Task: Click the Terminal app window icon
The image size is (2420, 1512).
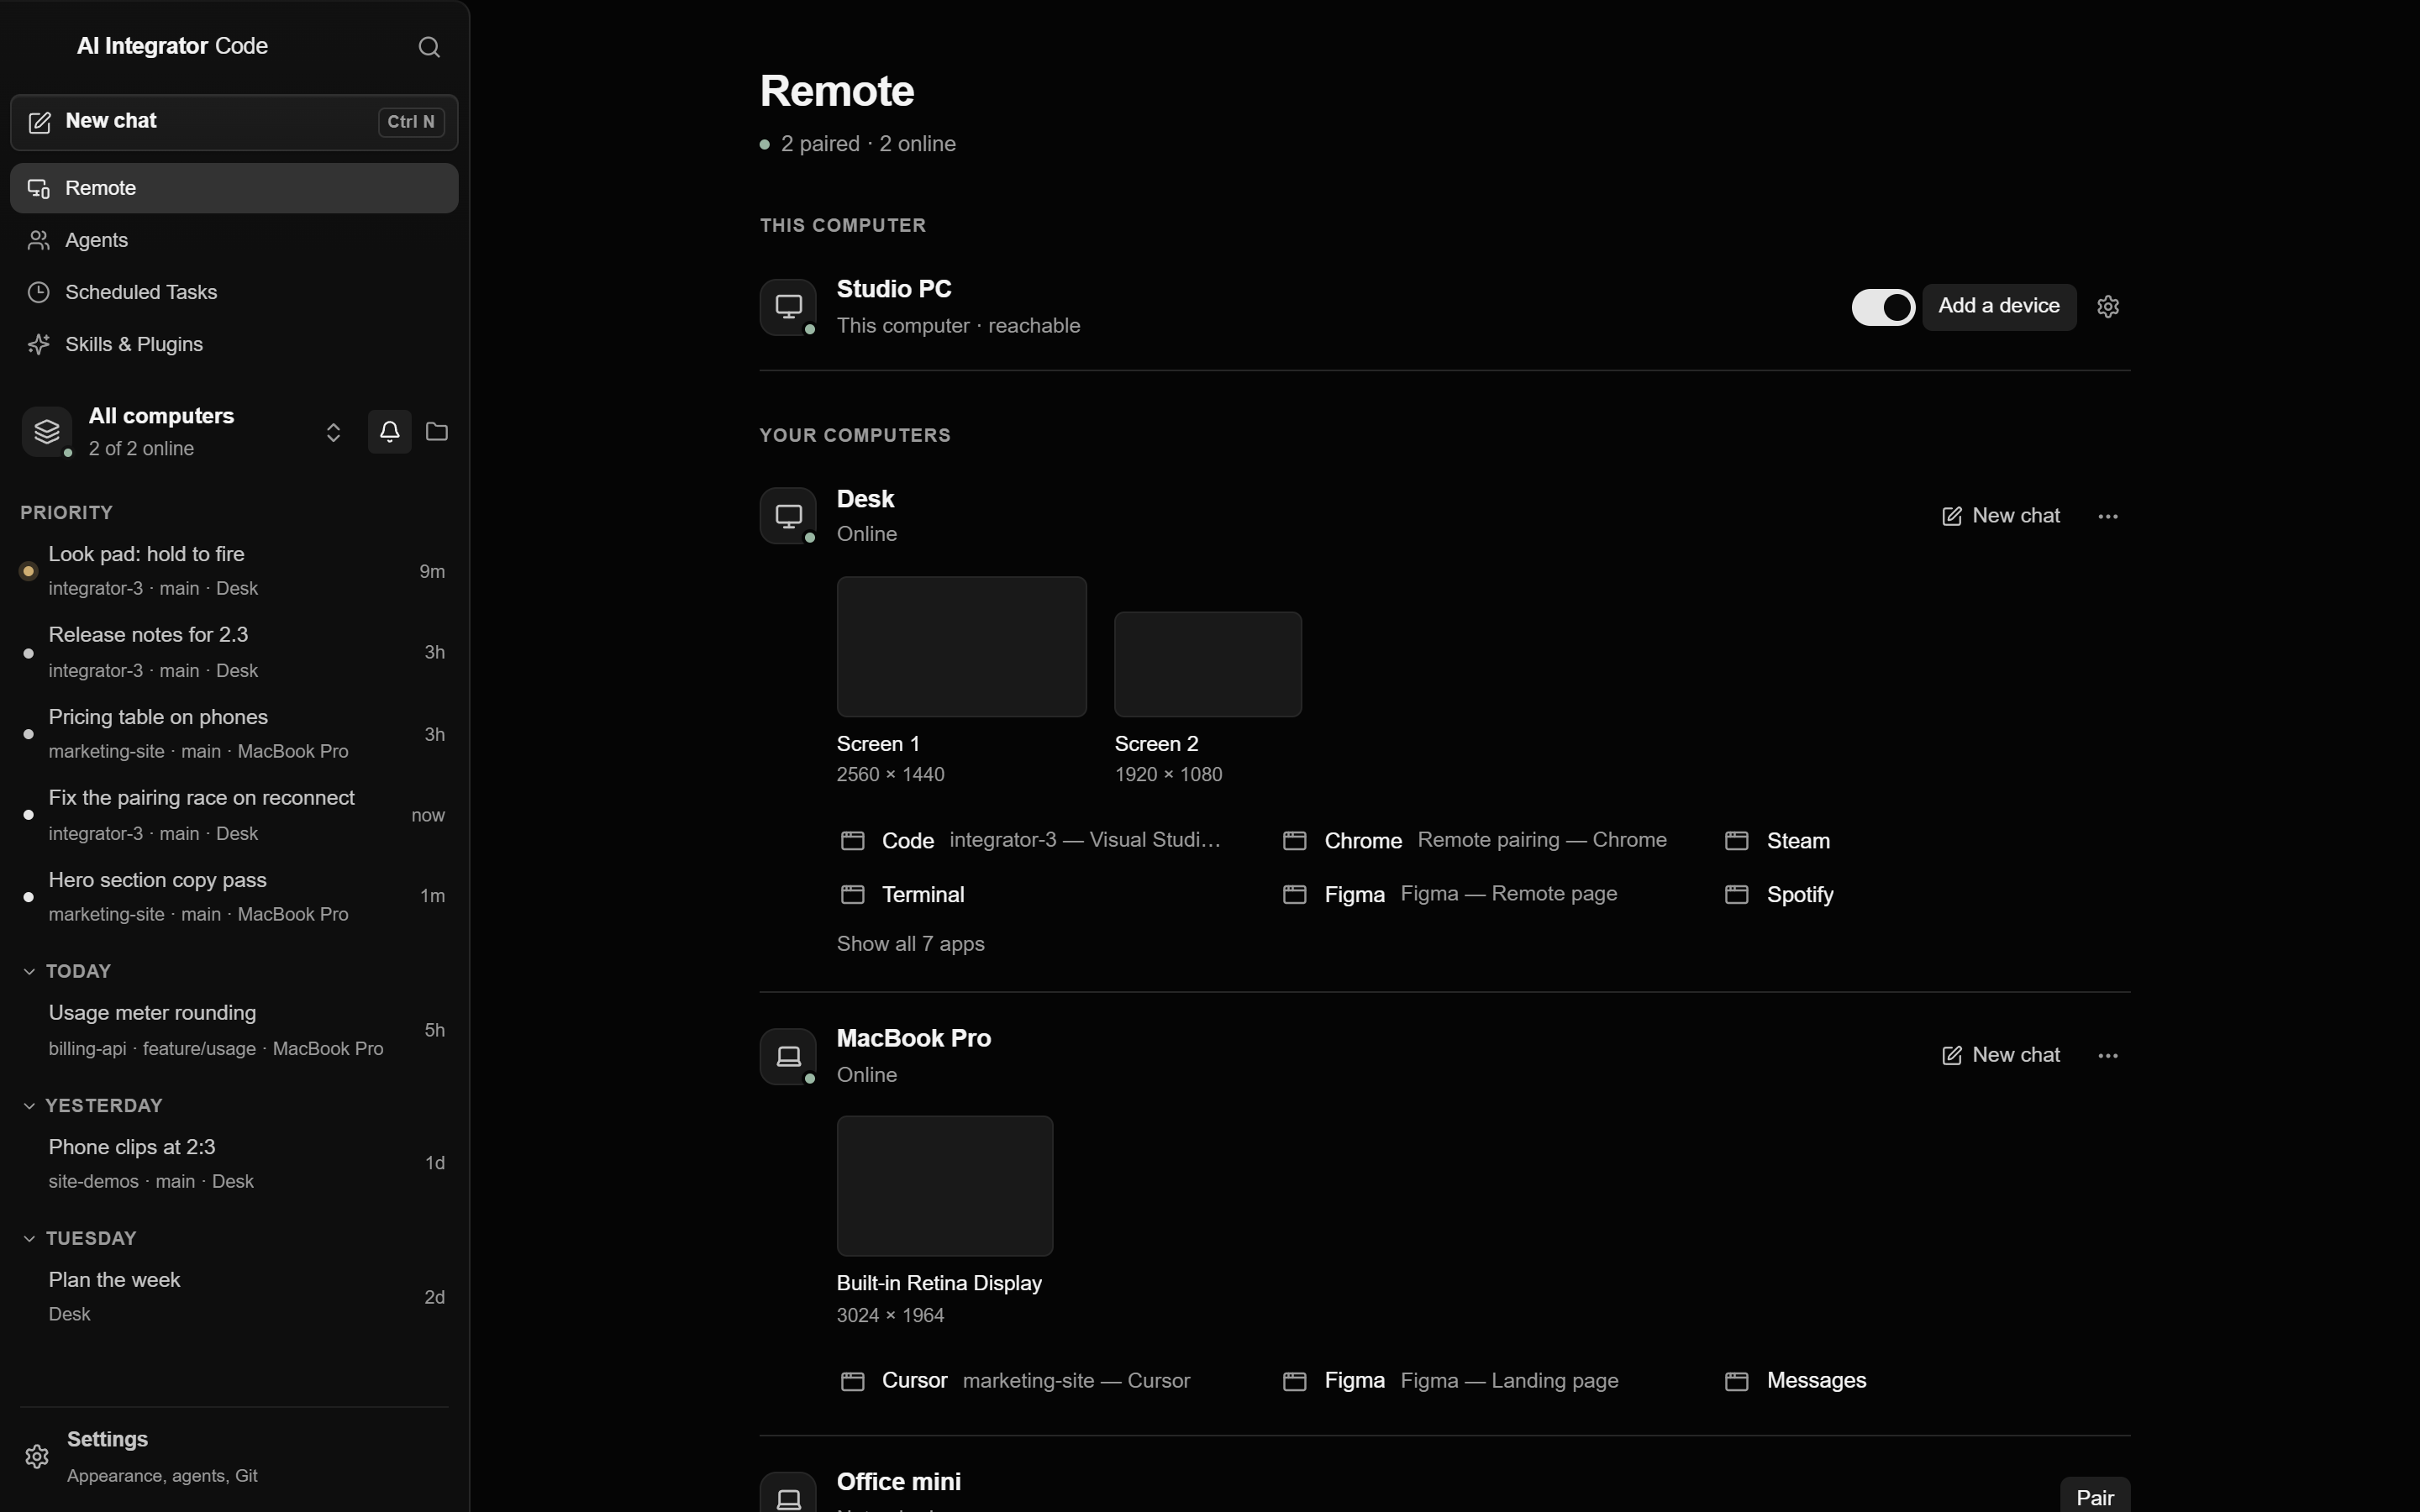Action: click(852, 894)
